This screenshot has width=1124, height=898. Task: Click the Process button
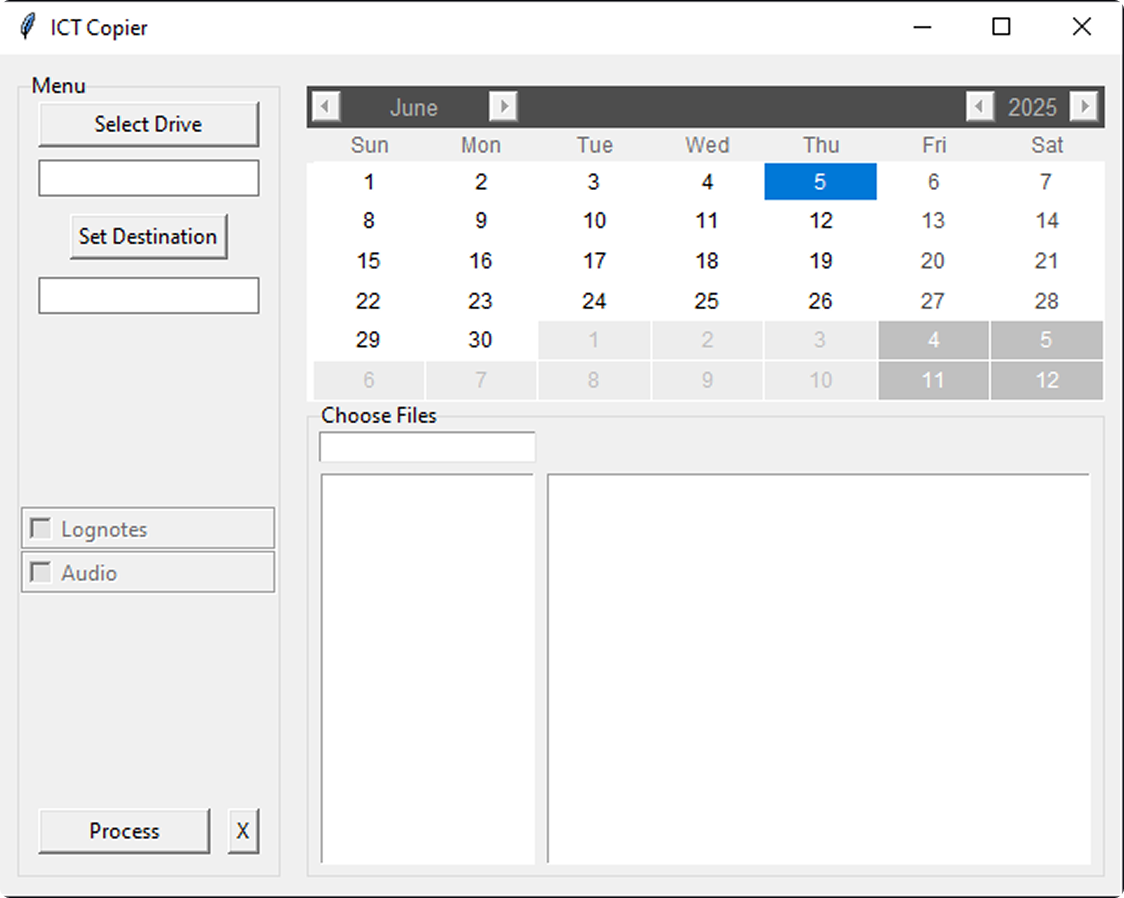pos(124,831)
